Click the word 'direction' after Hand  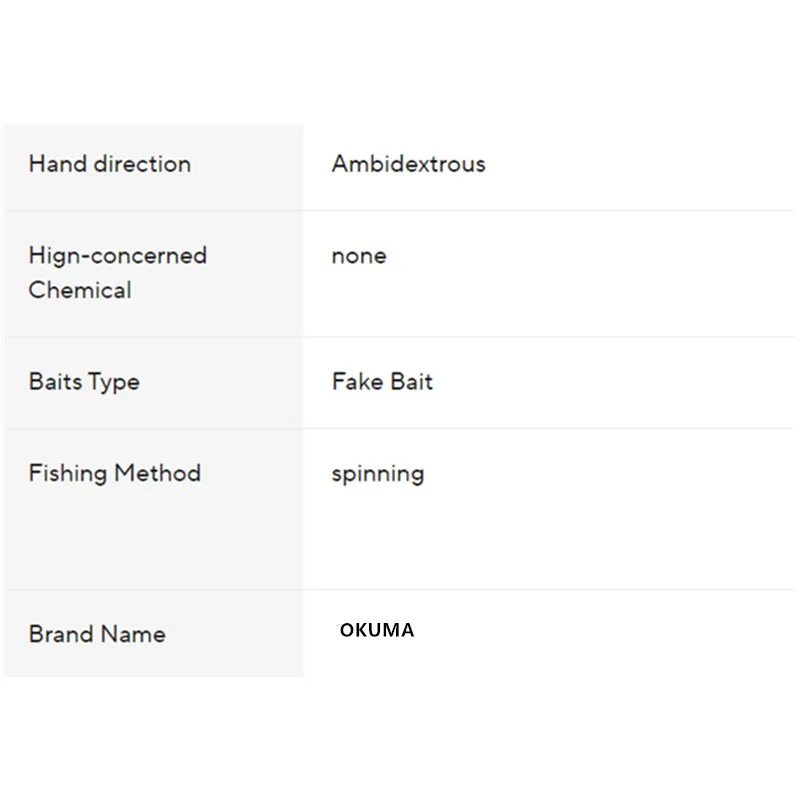point(141,164)
